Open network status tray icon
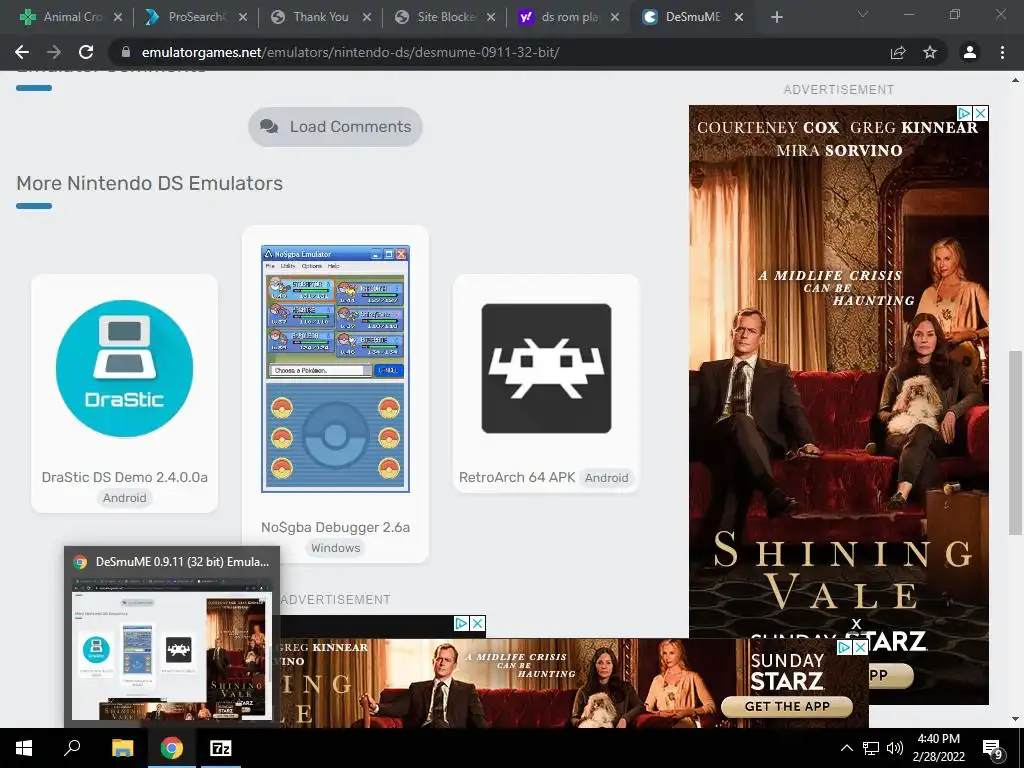This screenshot has height=768, width=1024. pyautogui.click(x=871, y=748)
